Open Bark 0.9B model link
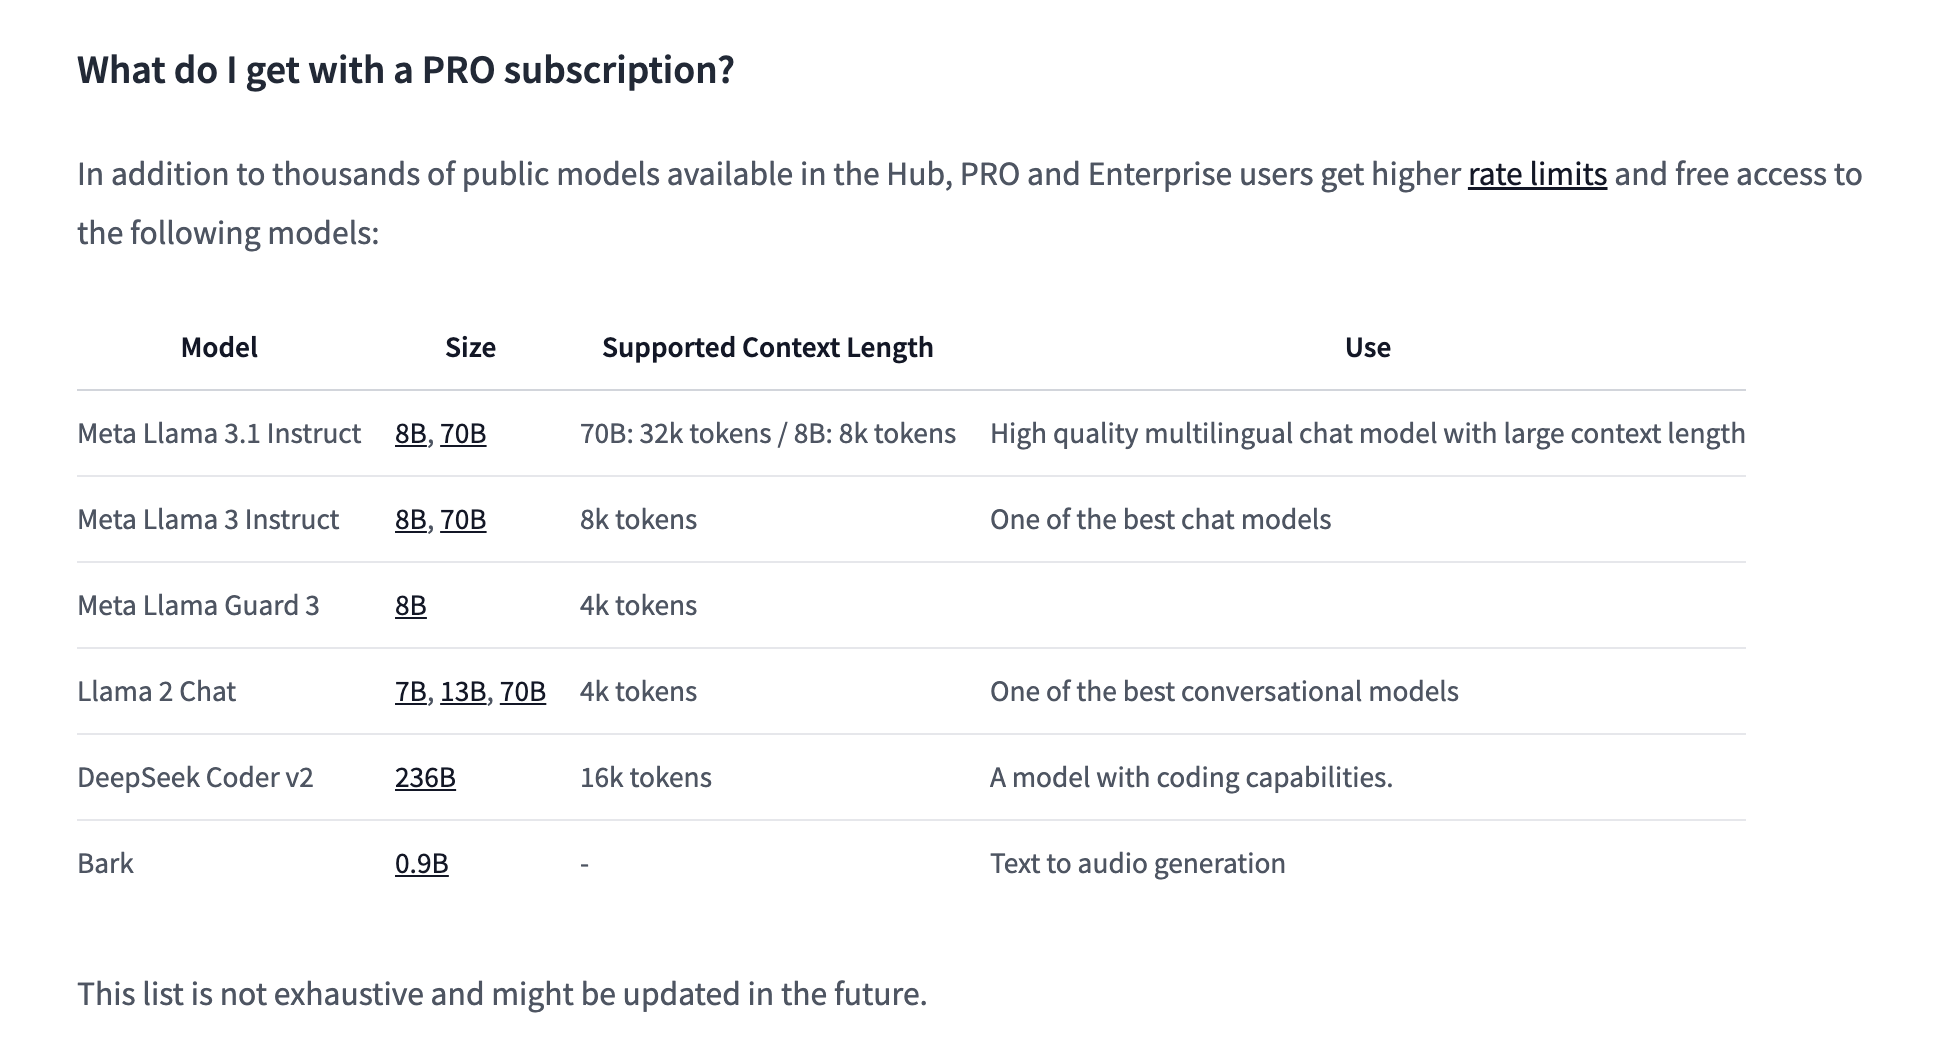The height and width of the screenshot is (1062, 1956). [x=421, y=863]
